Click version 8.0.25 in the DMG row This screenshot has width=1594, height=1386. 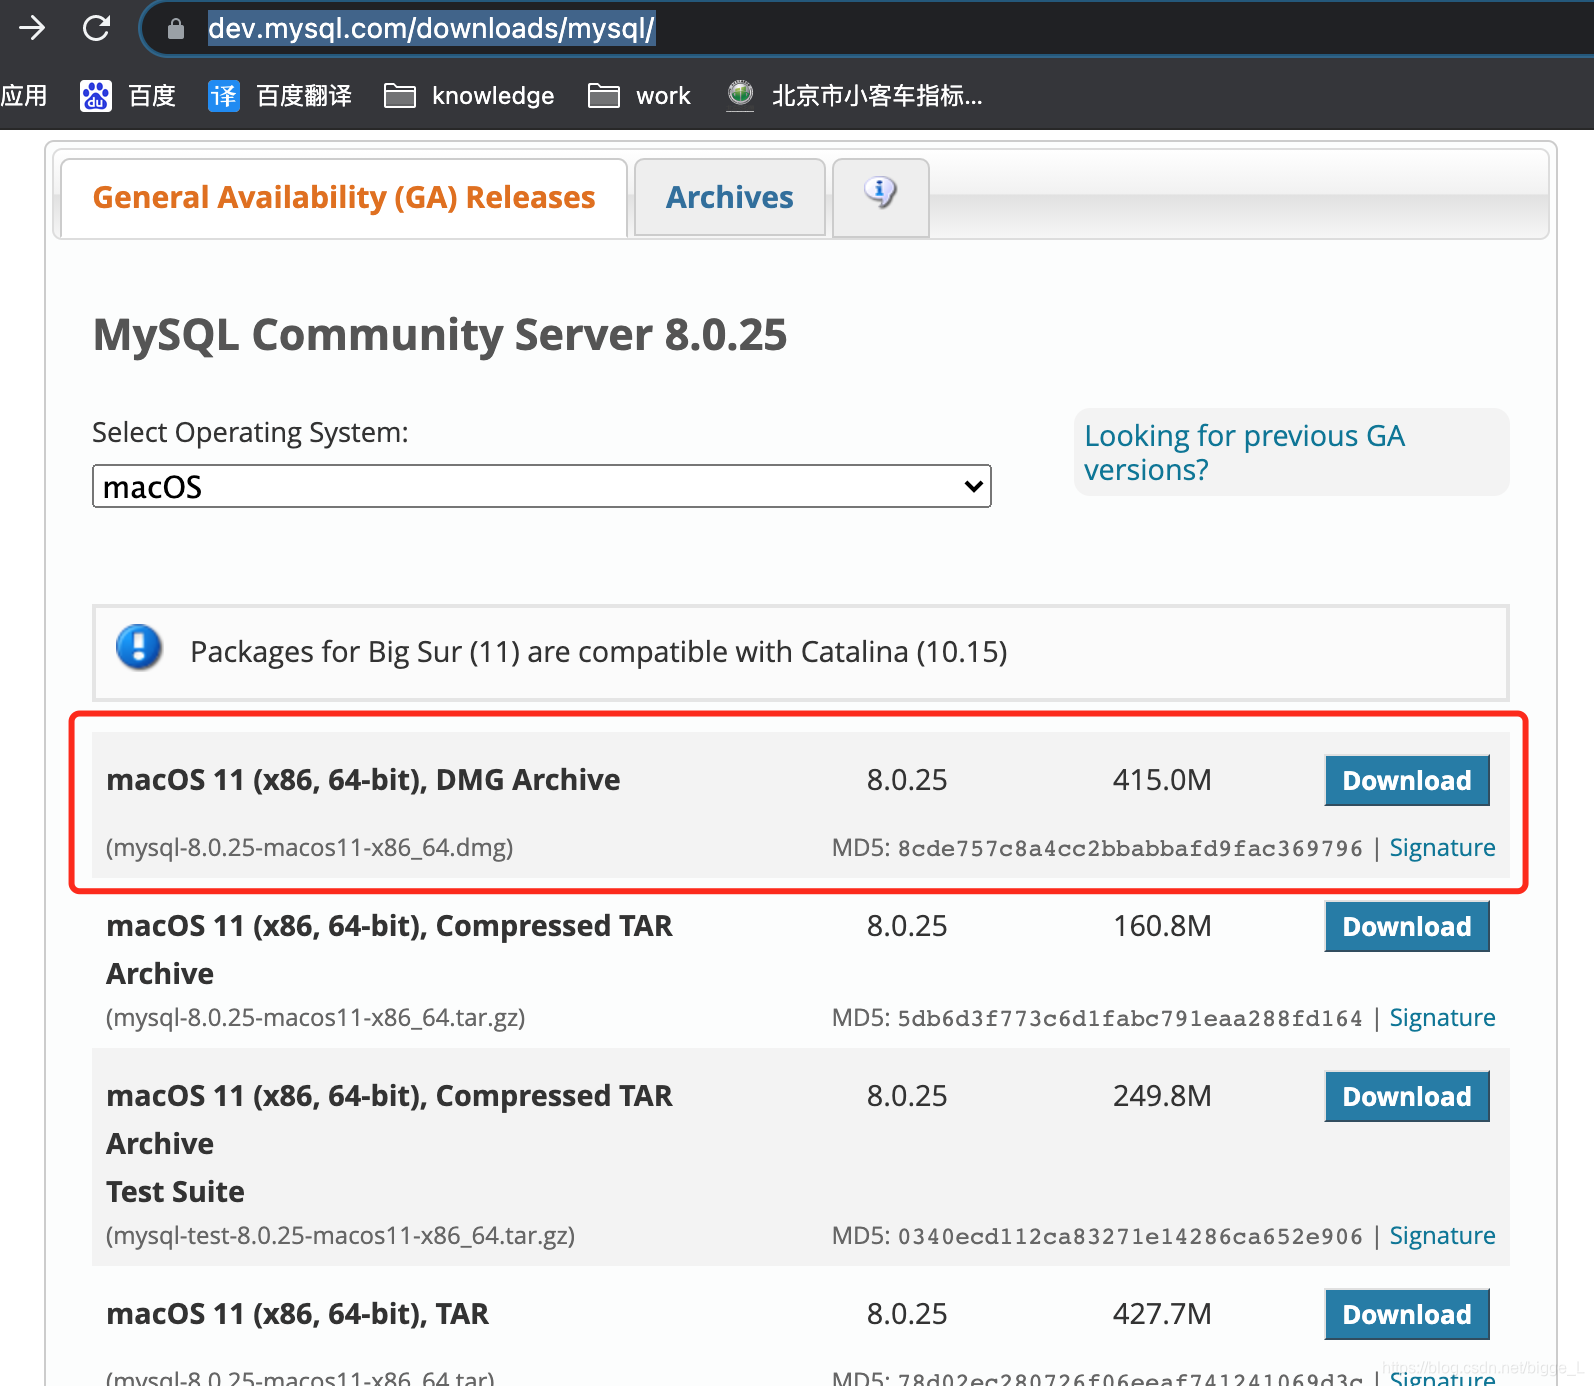pos(907,780)
